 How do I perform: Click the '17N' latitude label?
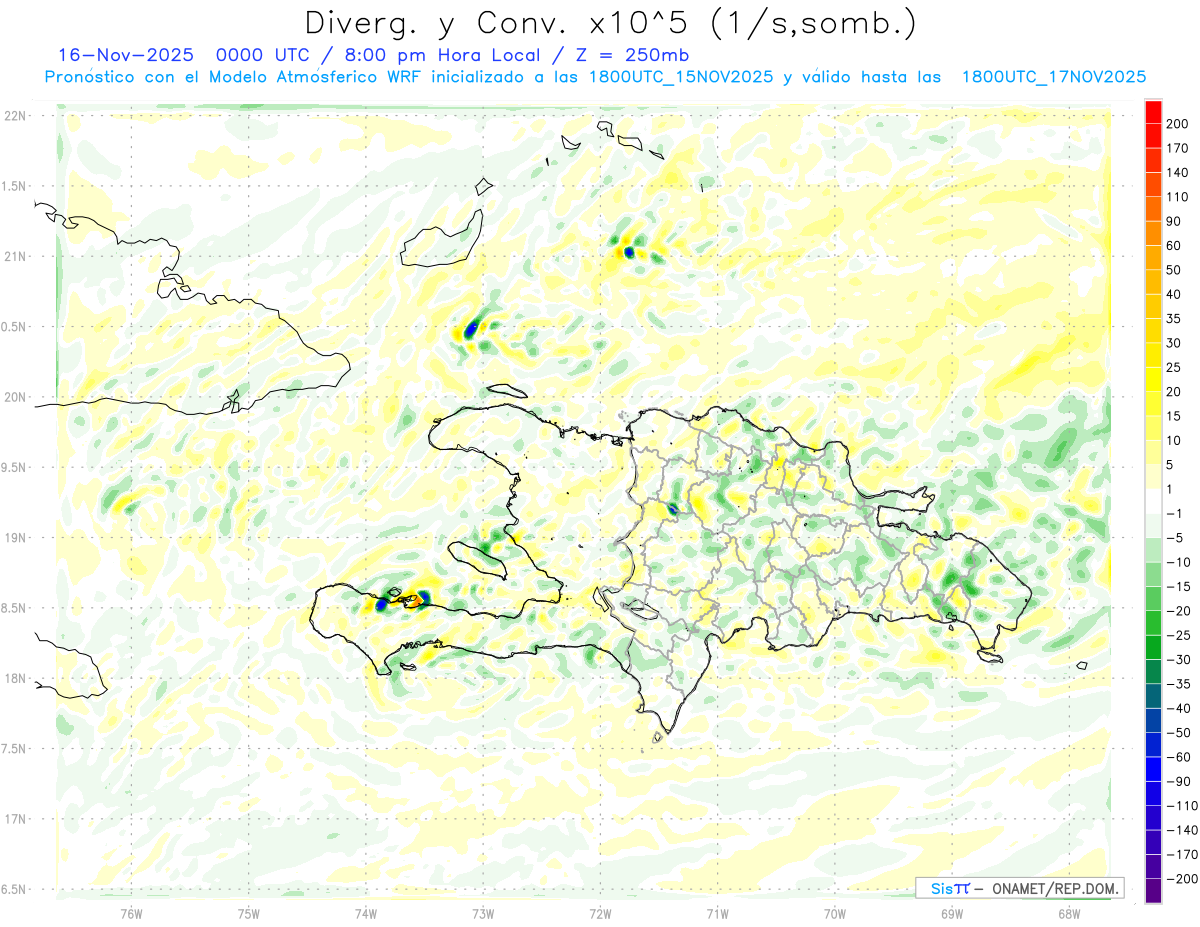point(15,819)
